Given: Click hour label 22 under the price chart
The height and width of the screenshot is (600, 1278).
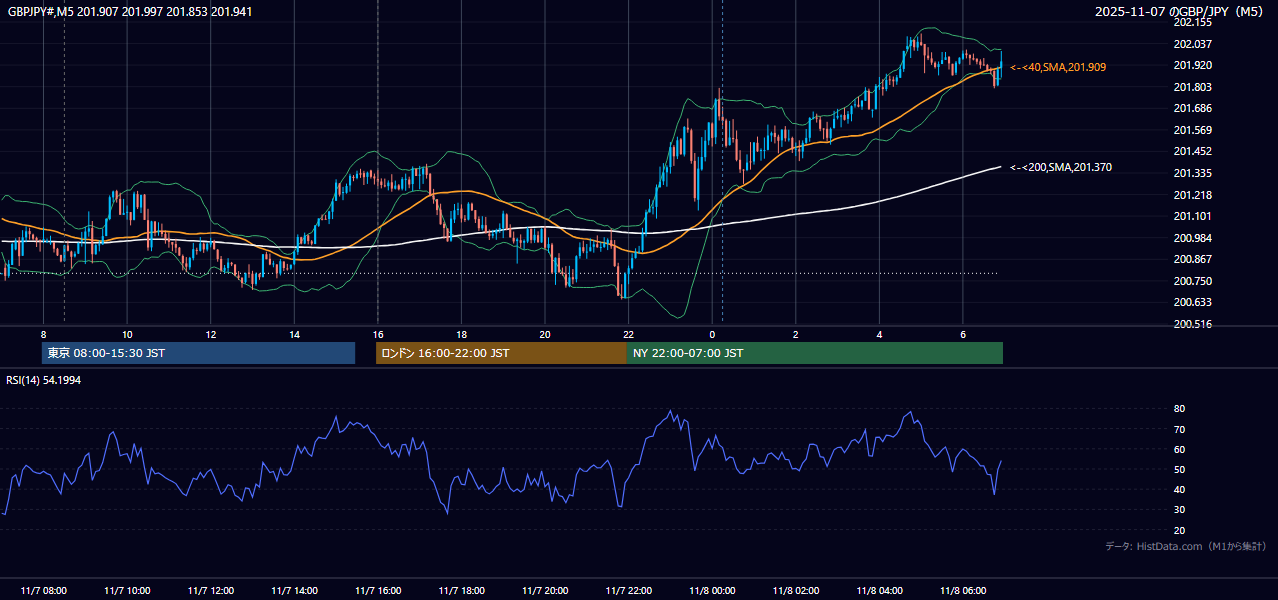Looking at the screenshot, I should pos(628,334).
